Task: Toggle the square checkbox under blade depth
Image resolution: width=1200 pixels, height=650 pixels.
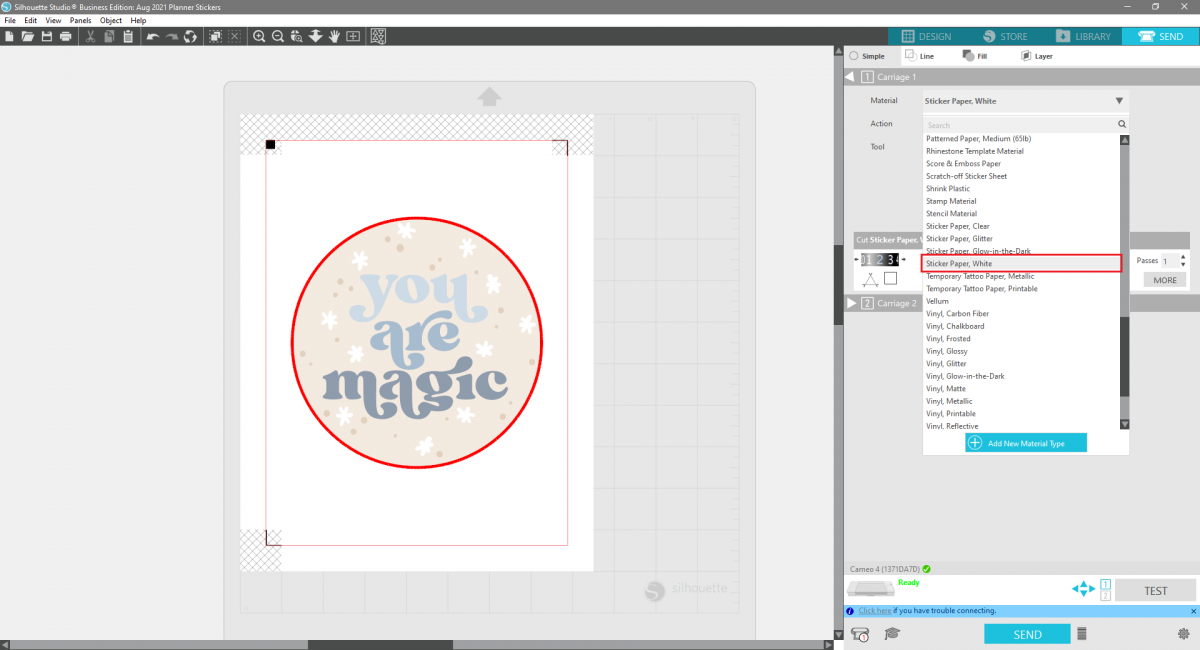Action: pyautogui.click(x=891, y=279)
